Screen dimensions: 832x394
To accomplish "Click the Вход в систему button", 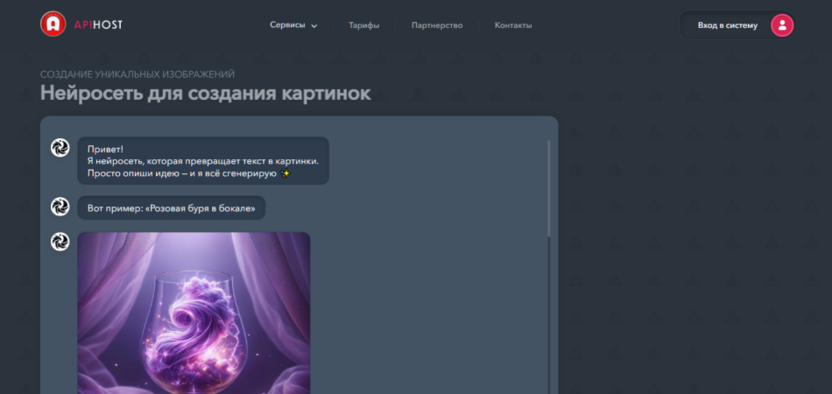I will [738, 25].
